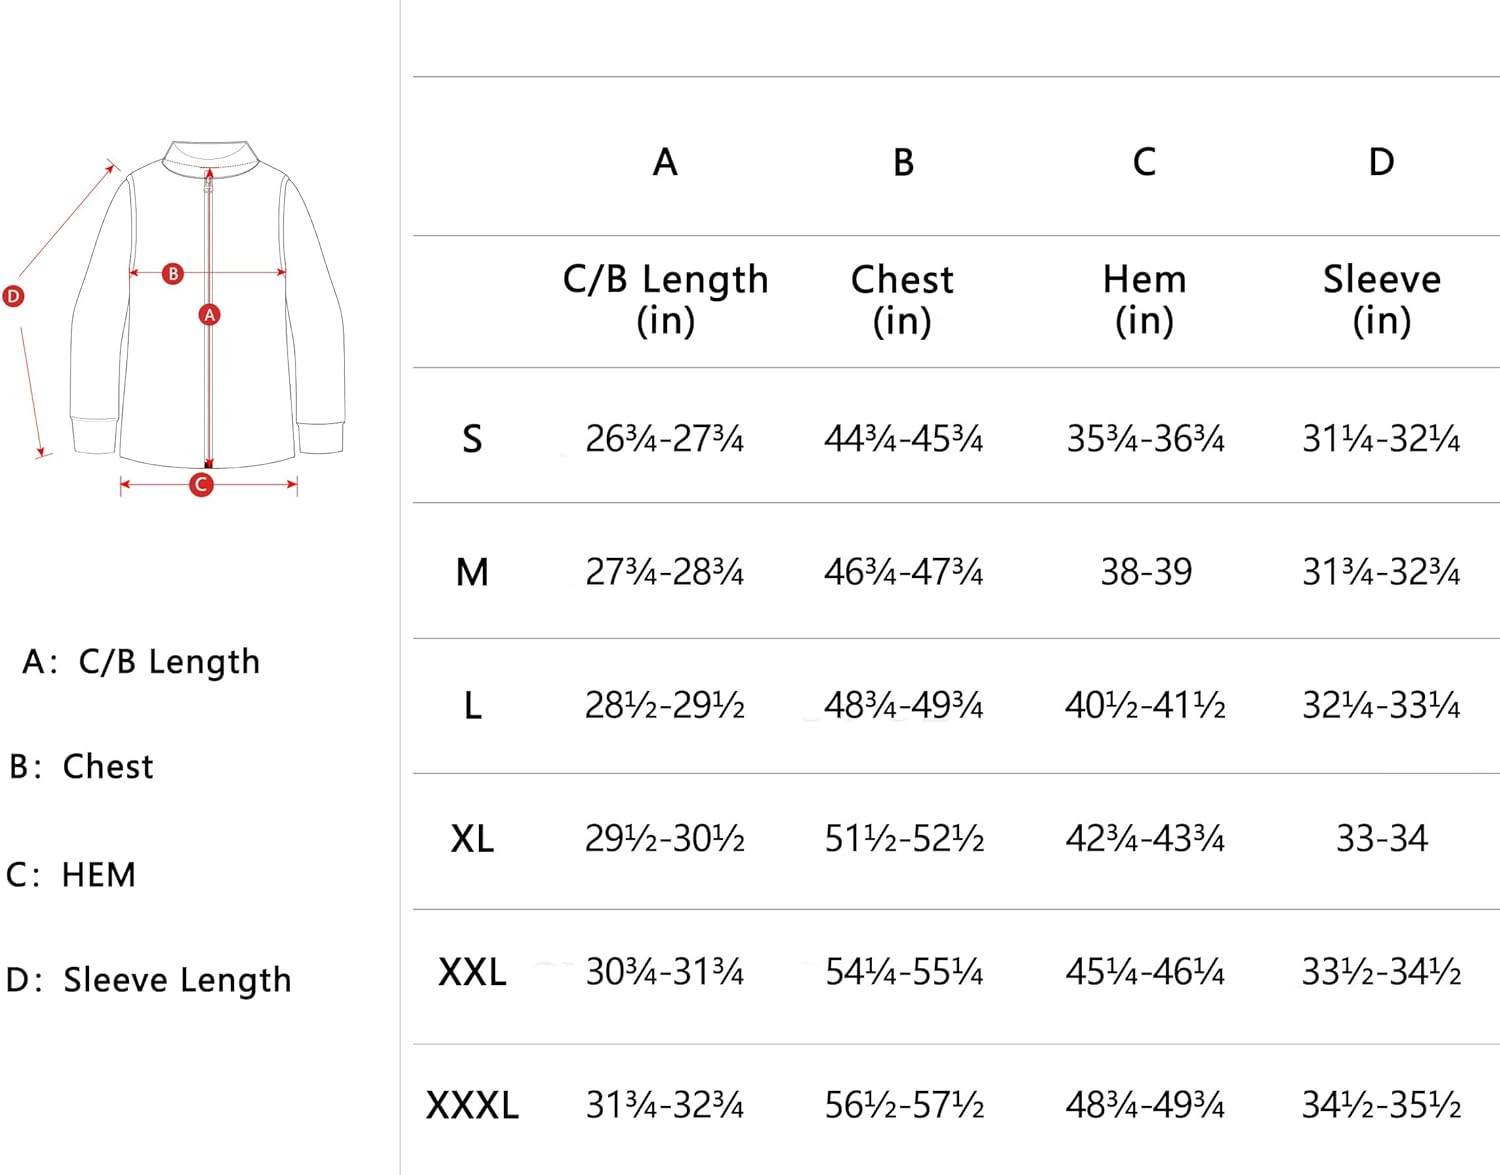This screenshot has height=1175, width=1500.
Task: Click the D: Sleeve Length legend text
Action: [148, 980]
